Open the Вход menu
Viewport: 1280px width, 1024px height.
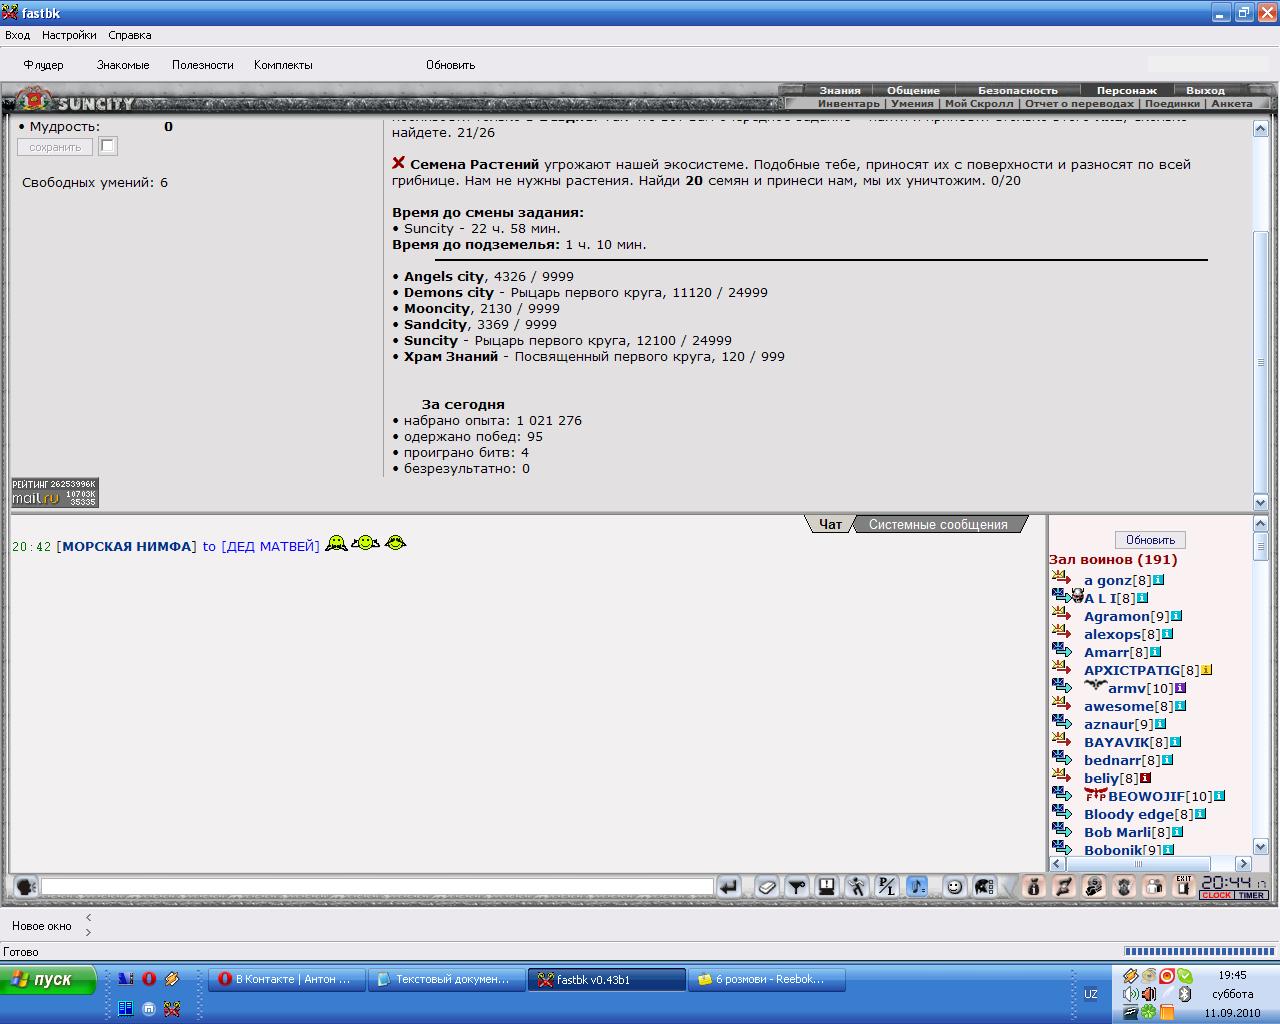click(x=17, y=35)
